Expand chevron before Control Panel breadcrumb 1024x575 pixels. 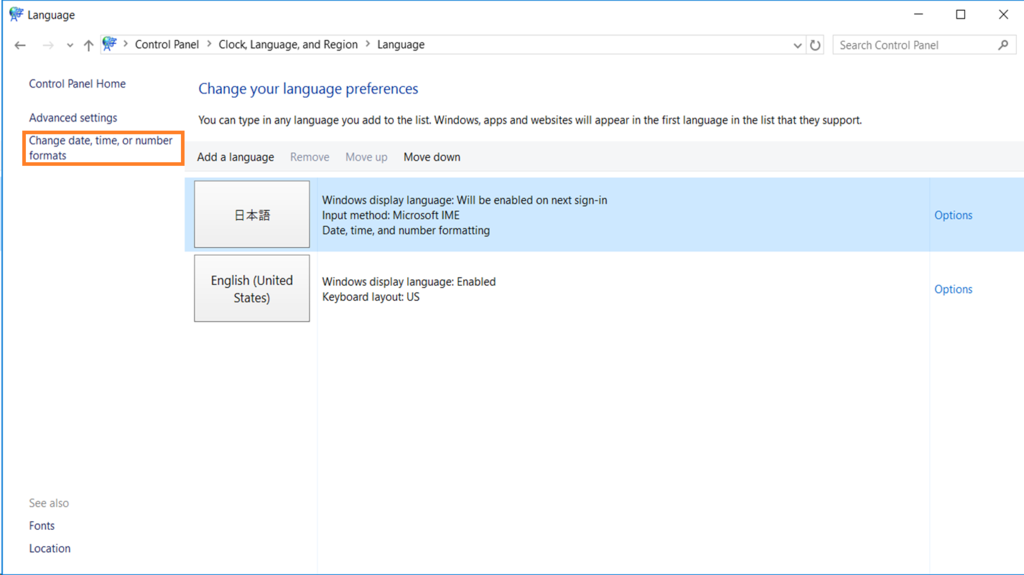(x=125, y=44)
